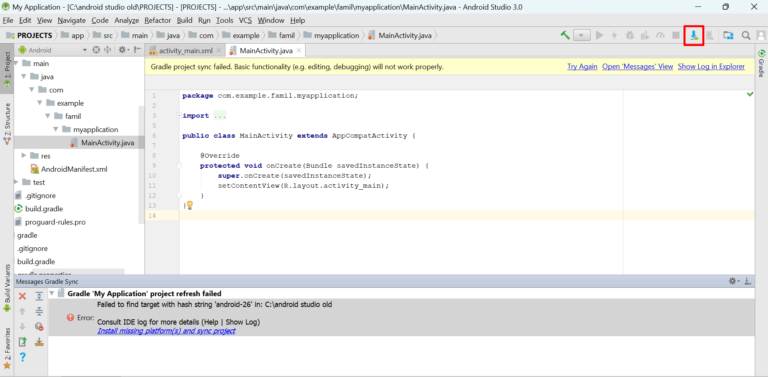Click the green checkmark inspection indicator
The image size is (768, 377).
pyautogui.click(x=750, y=94)
